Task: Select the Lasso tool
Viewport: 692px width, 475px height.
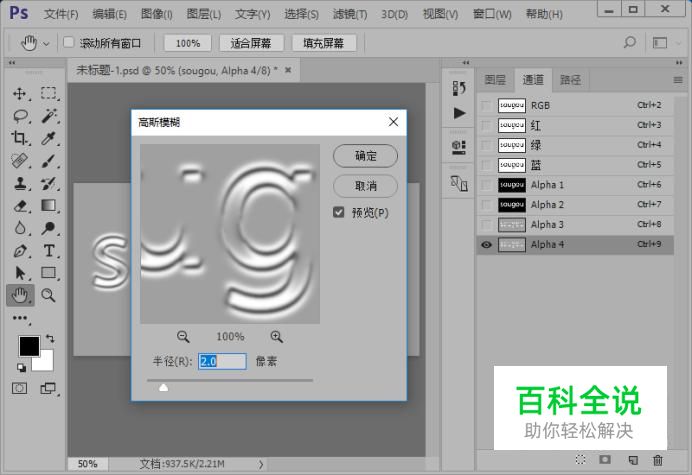Action: (20, 116)
